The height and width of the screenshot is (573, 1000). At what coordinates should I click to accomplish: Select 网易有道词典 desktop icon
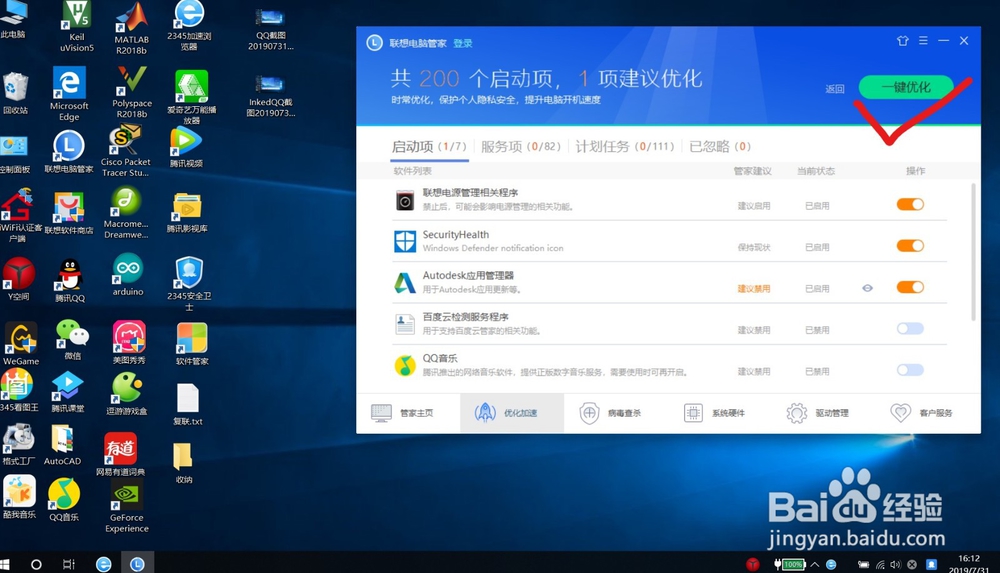(x=120, y=454)
